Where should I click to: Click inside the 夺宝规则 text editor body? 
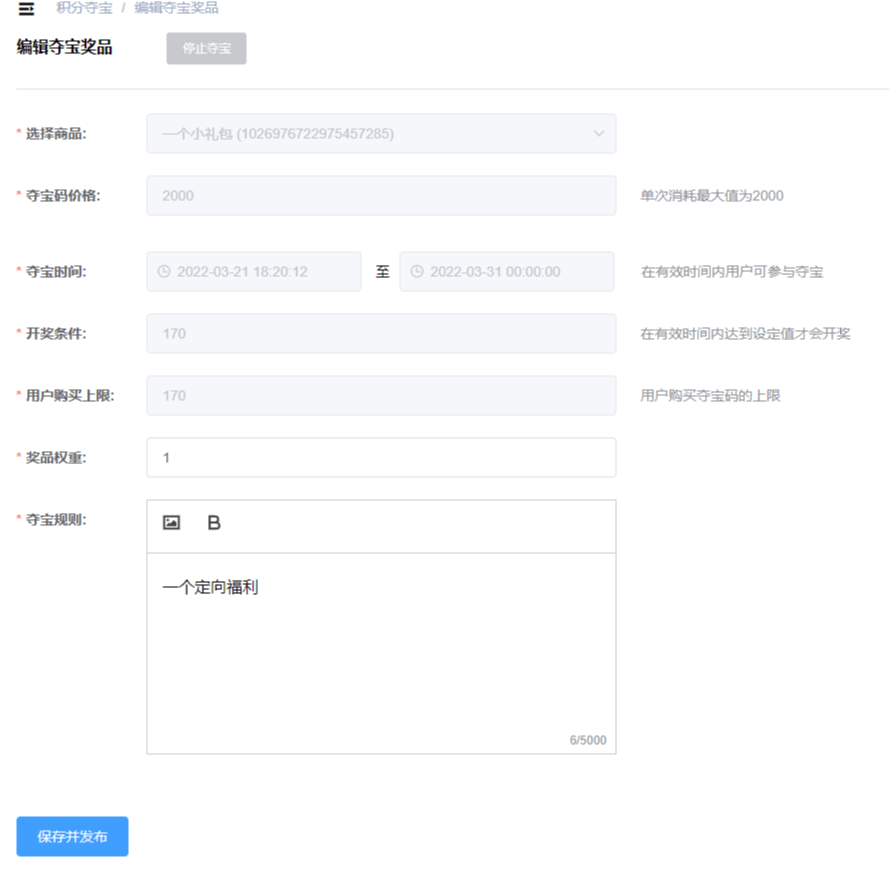click(x=380, y=650)
